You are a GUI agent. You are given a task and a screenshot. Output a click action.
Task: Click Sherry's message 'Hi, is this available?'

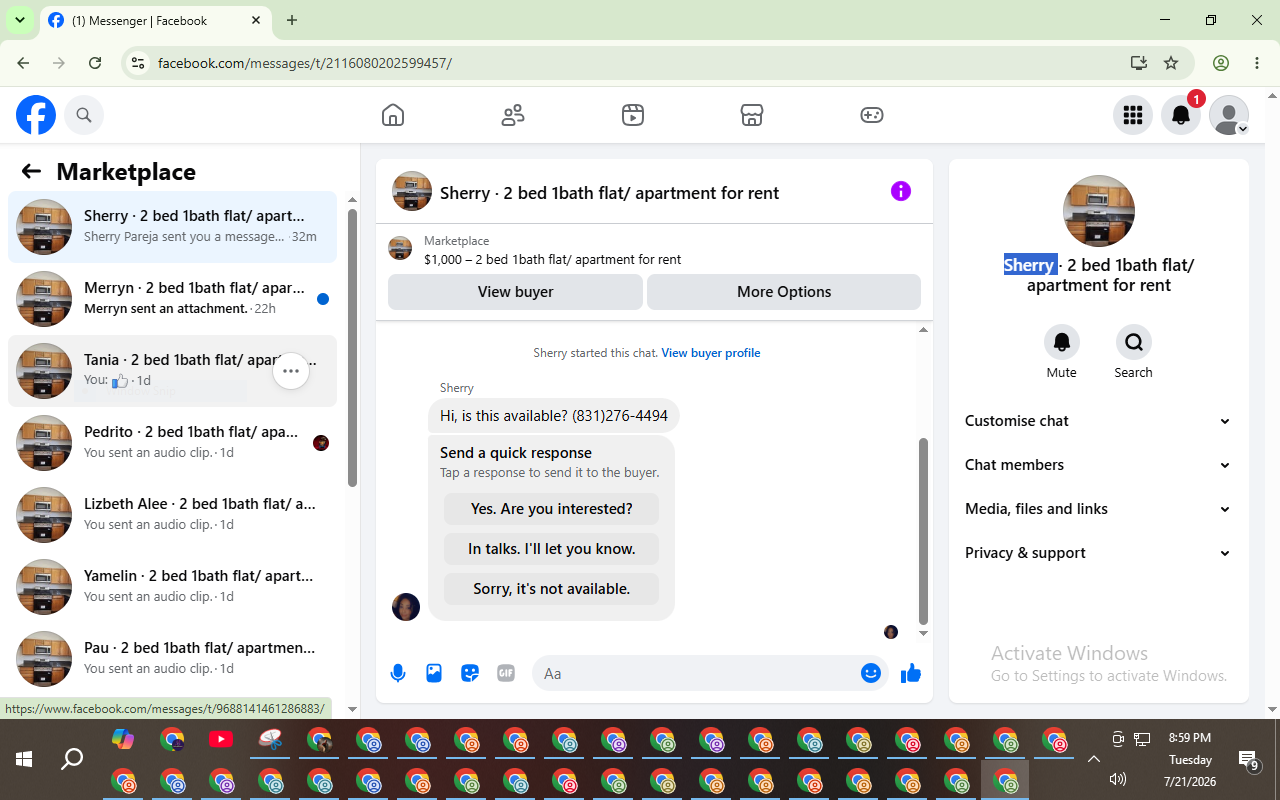pos(554,416)
